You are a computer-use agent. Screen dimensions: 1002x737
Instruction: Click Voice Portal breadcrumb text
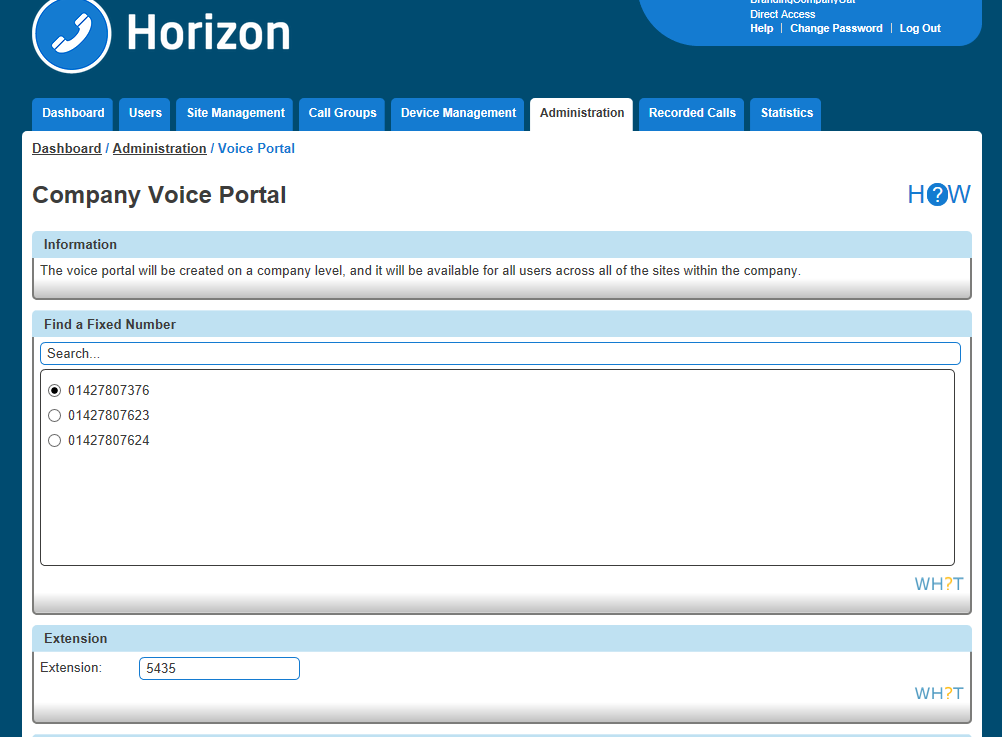coord(256,148)
